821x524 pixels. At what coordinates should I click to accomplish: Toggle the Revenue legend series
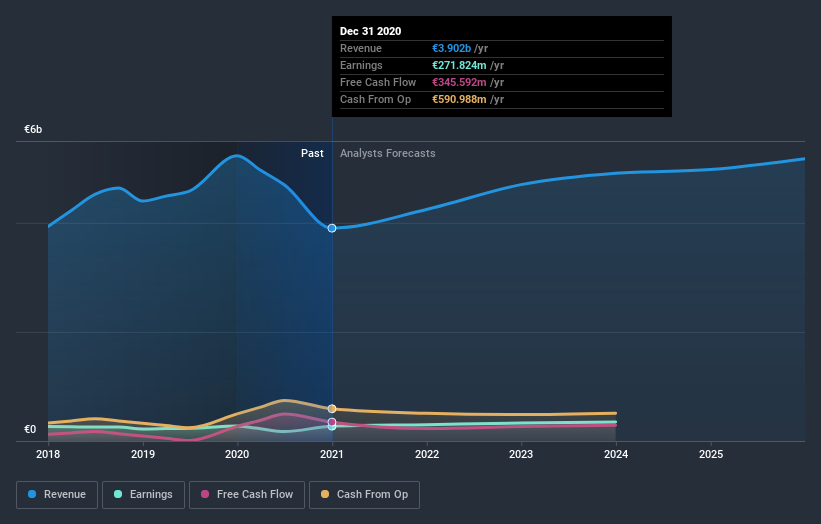tap(57, 495)
